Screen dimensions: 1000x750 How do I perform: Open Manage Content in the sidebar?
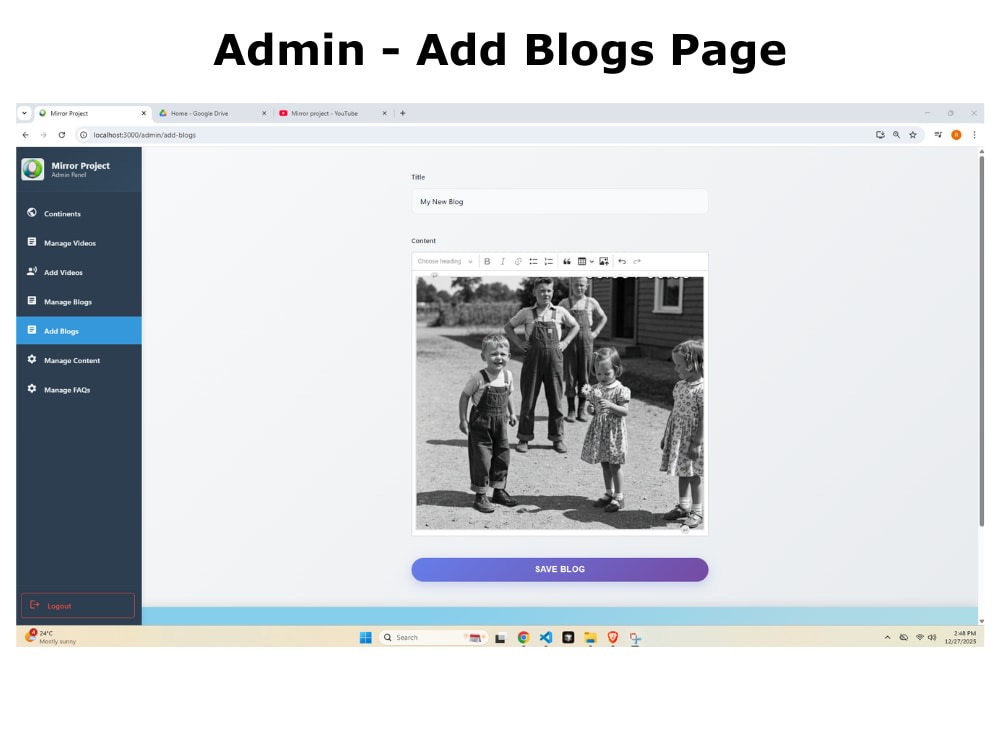pyautogui.click(x=79, y=360)
